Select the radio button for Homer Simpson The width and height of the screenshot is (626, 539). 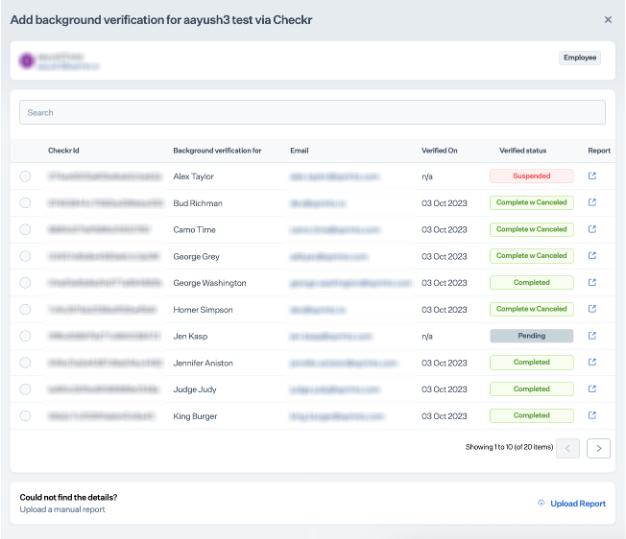[x=25, y=309]
